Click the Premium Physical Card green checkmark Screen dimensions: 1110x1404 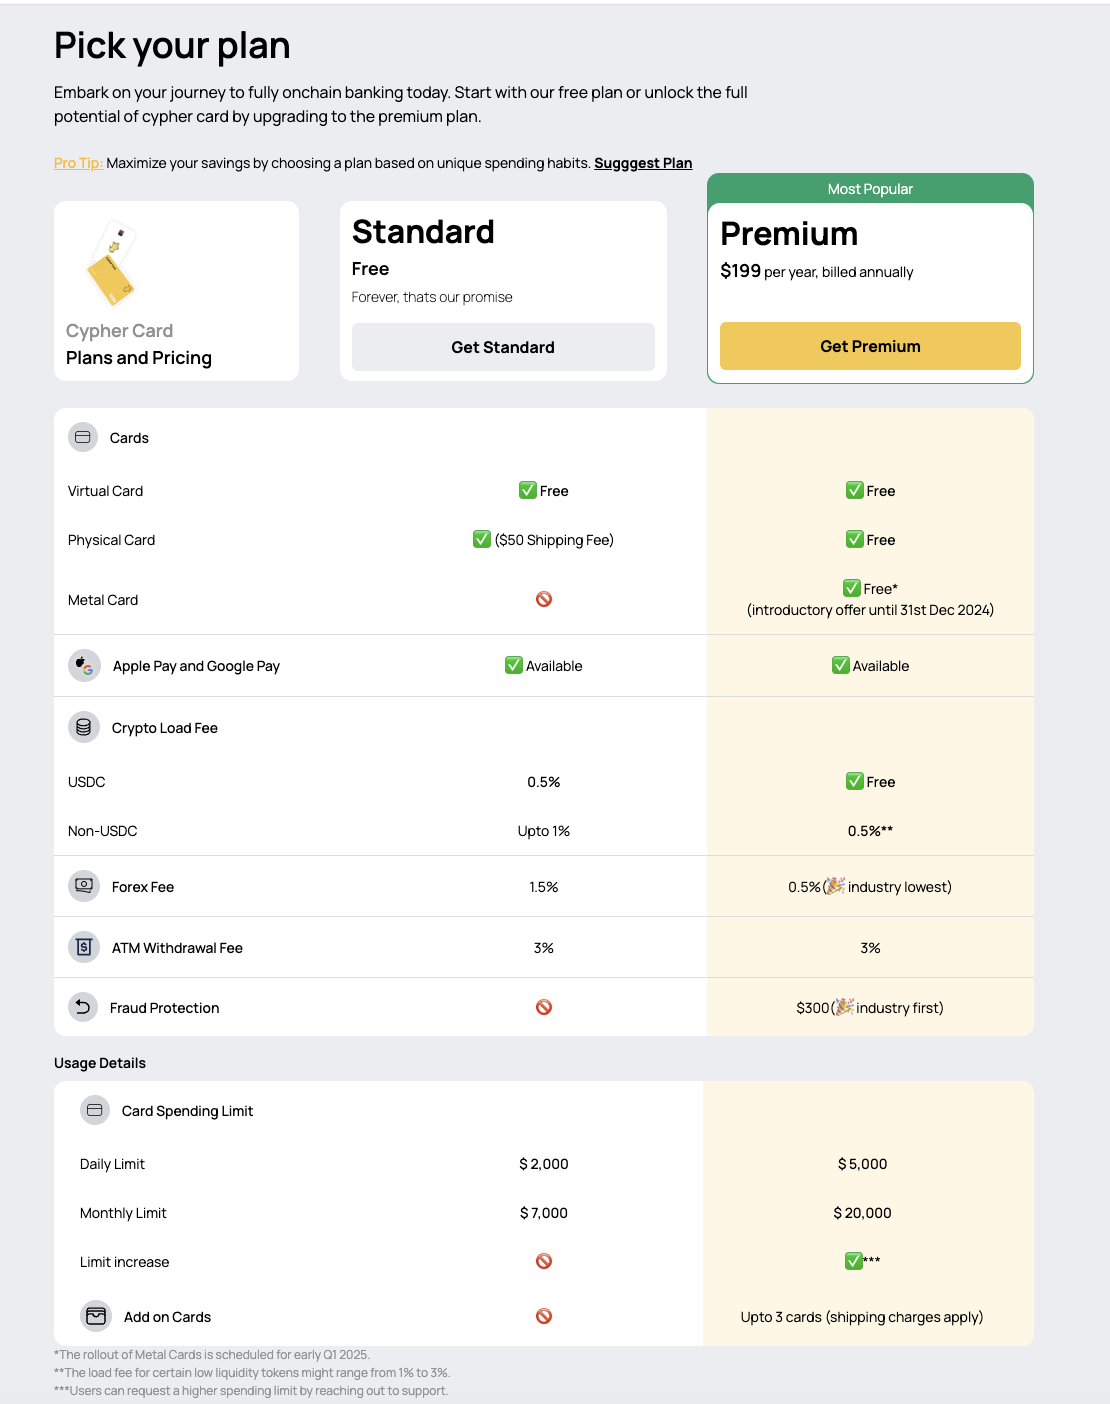point(855,539)
